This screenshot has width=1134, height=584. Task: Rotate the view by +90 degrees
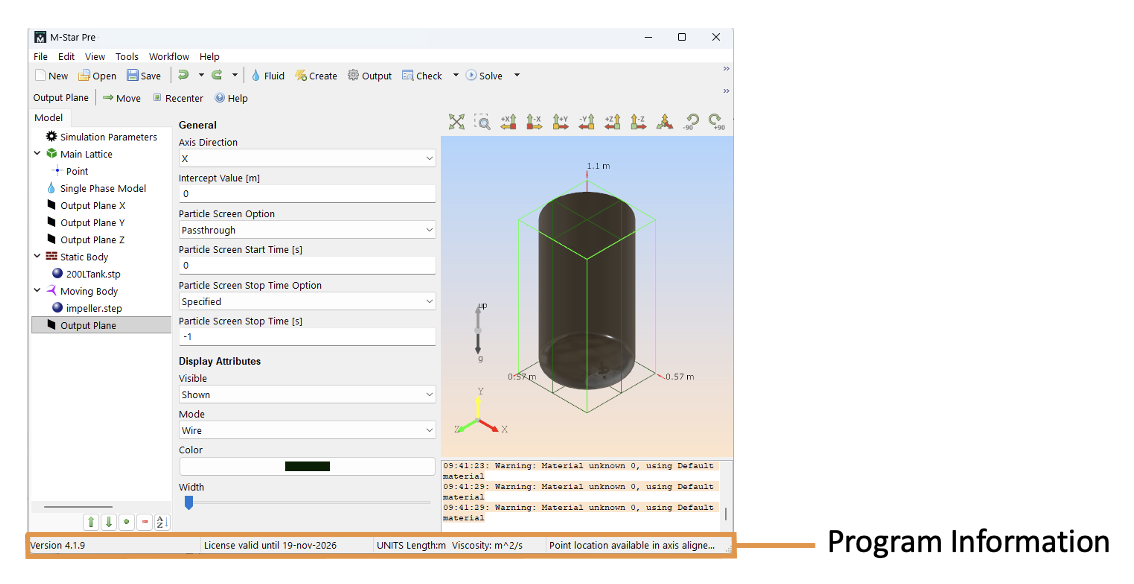click(715, 121)
